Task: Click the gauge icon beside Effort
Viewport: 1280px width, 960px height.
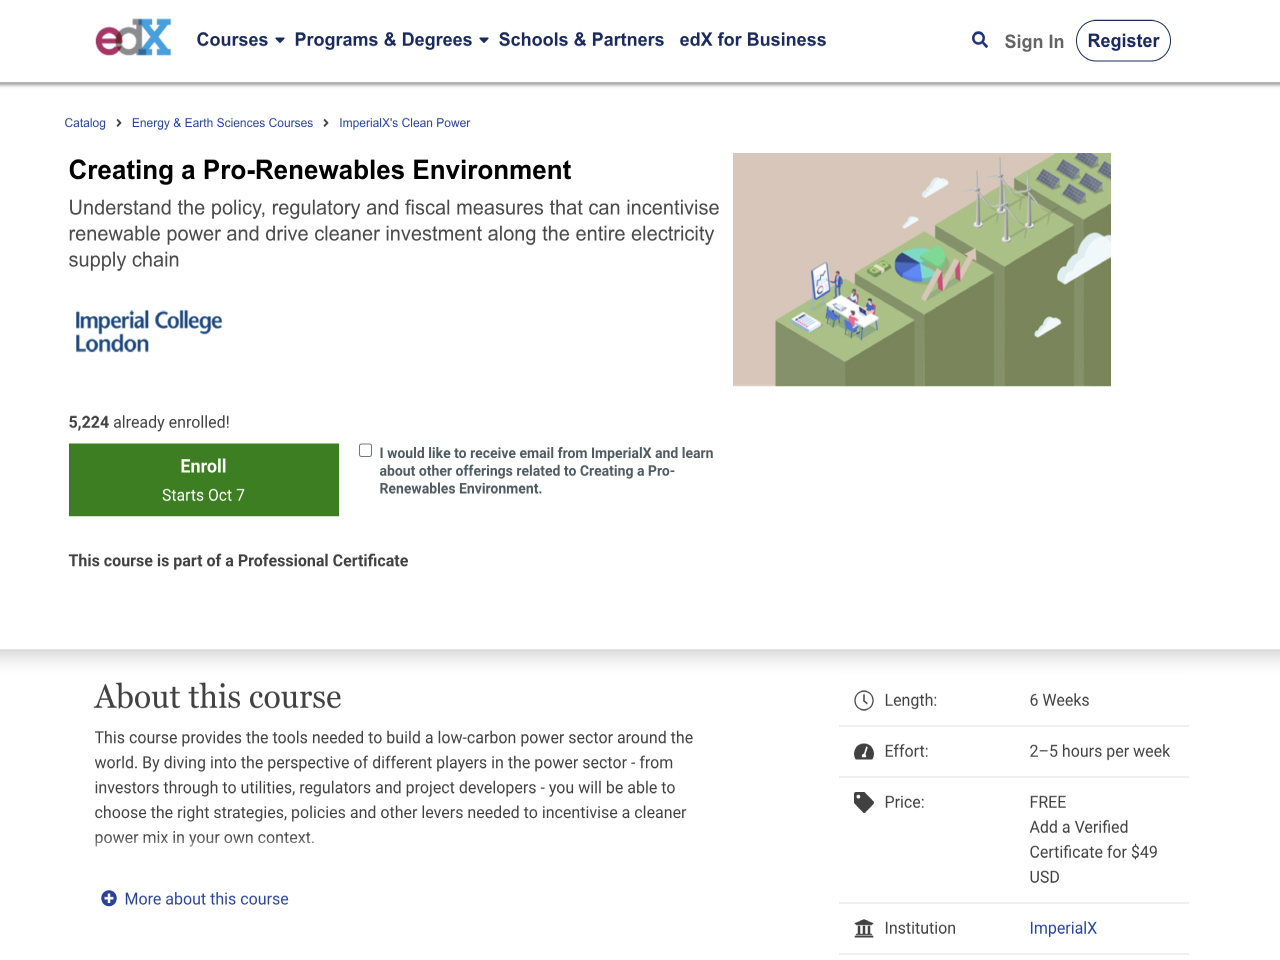Action: tap(864, 752)
